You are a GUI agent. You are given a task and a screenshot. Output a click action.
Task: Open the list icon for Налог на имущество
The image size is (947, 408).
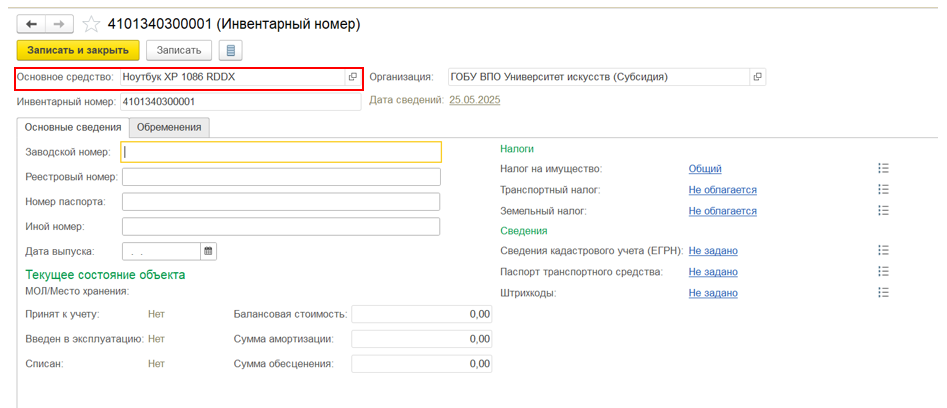click(884, 168)
